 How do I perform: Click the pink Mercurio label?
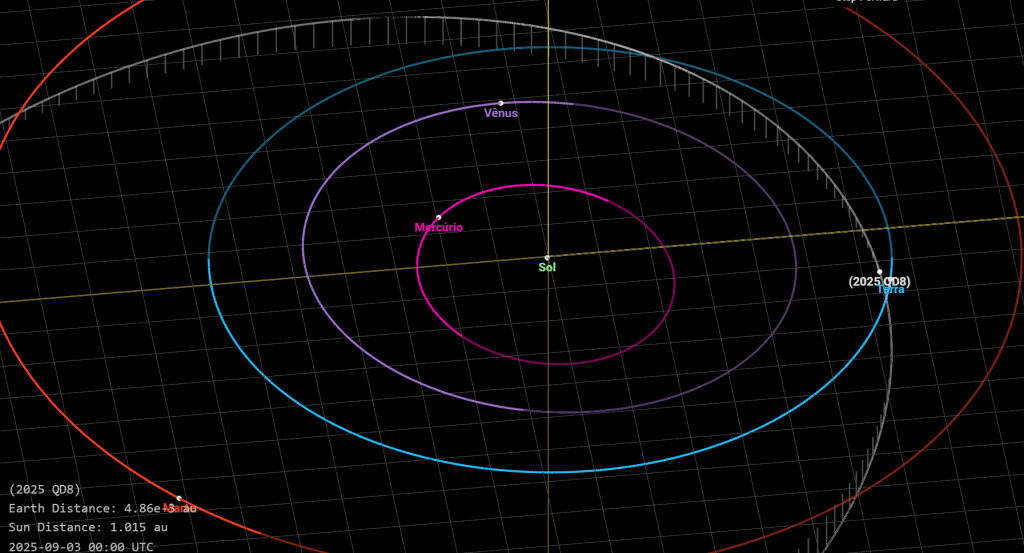(x=439, y=228)
